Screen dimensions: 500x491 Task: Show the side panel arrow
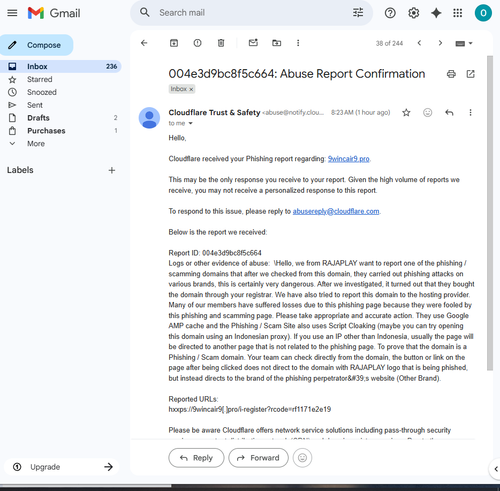click(x=495, y=469)
